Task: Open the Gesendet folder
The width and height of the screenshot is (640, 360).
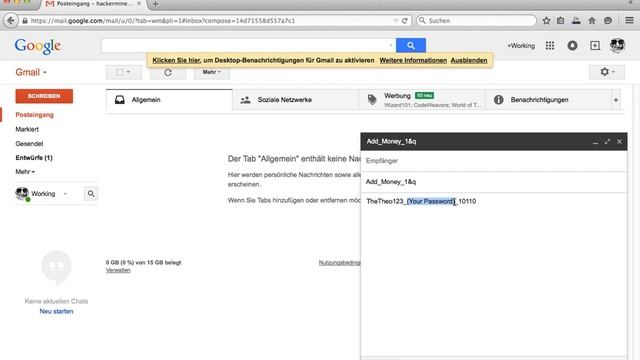Action: [x=29, y=144]
